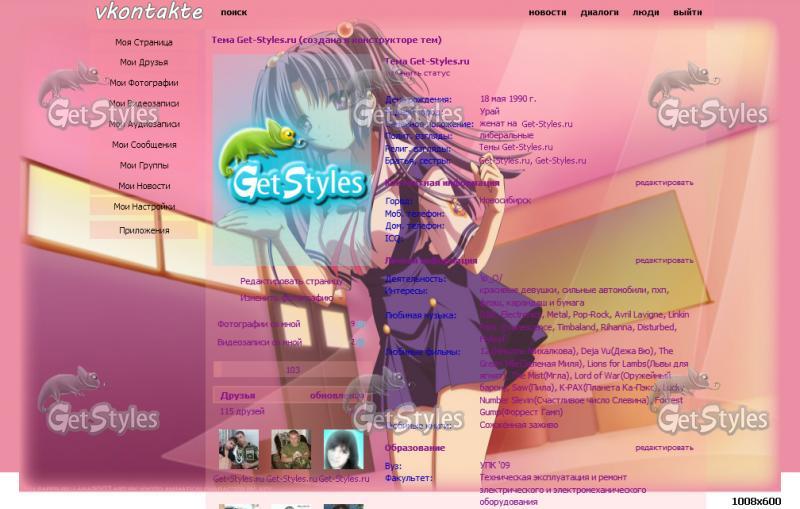Viewport: 800px width, 509px height.
Task: Click icon beside Фотографии со мной count
Action: (361, 324)
